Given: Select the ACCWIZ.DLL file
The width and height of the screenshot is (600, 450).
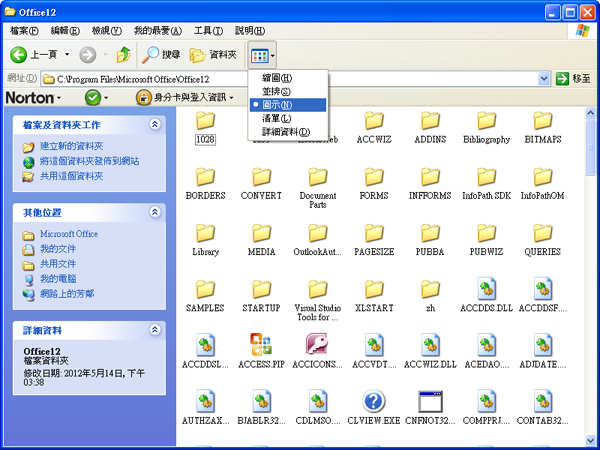Looking at the screenshot, I should coord(430,351).
